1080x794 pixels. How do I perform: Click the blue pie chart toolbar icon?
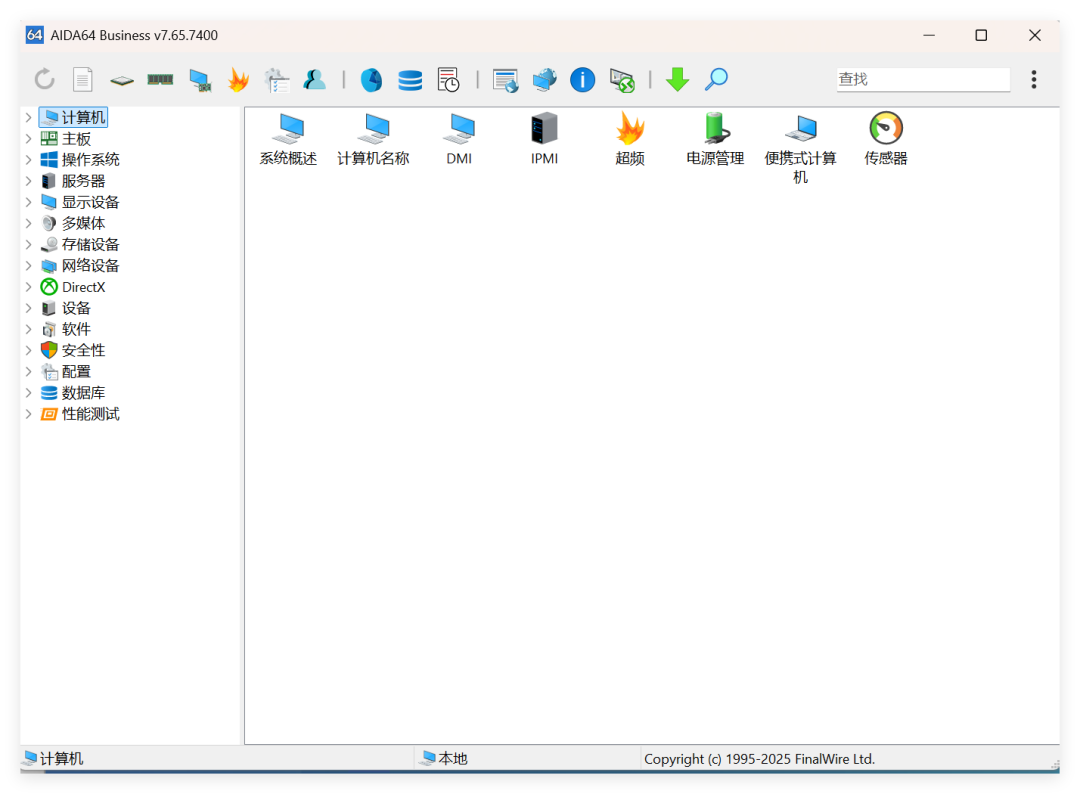click(371, 80)
